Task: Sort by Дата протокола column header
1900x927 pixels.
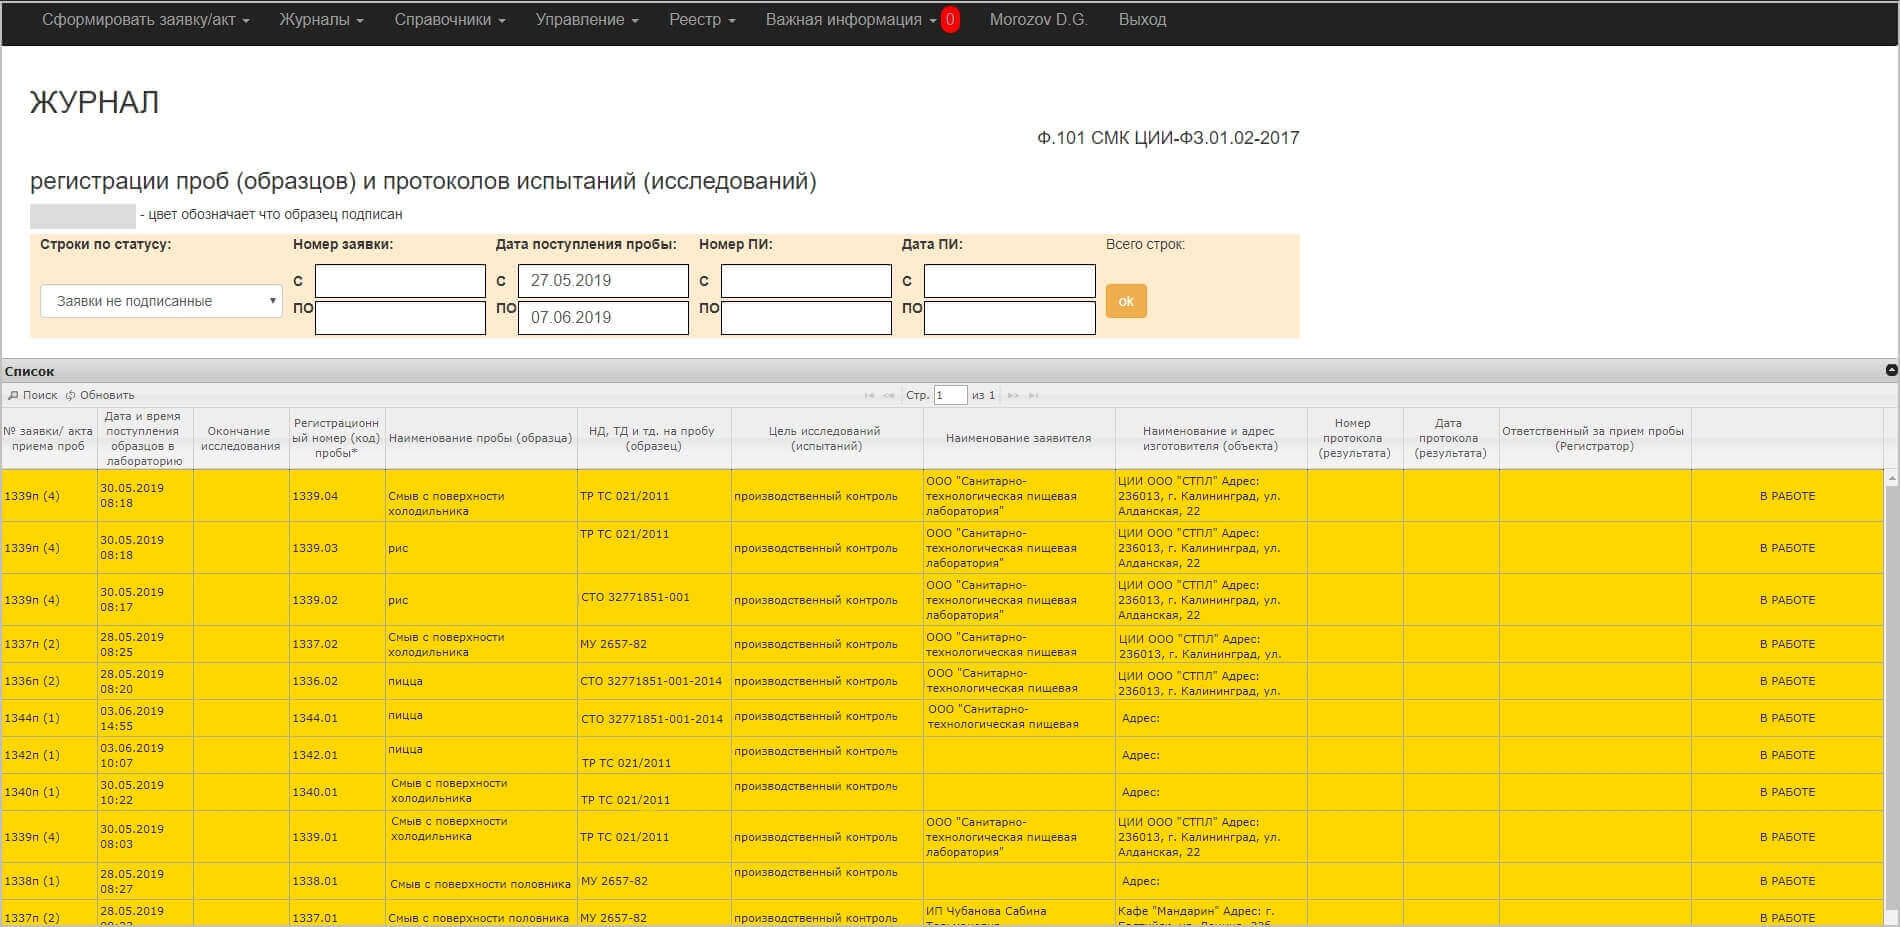Action: tap(1450, 438)
